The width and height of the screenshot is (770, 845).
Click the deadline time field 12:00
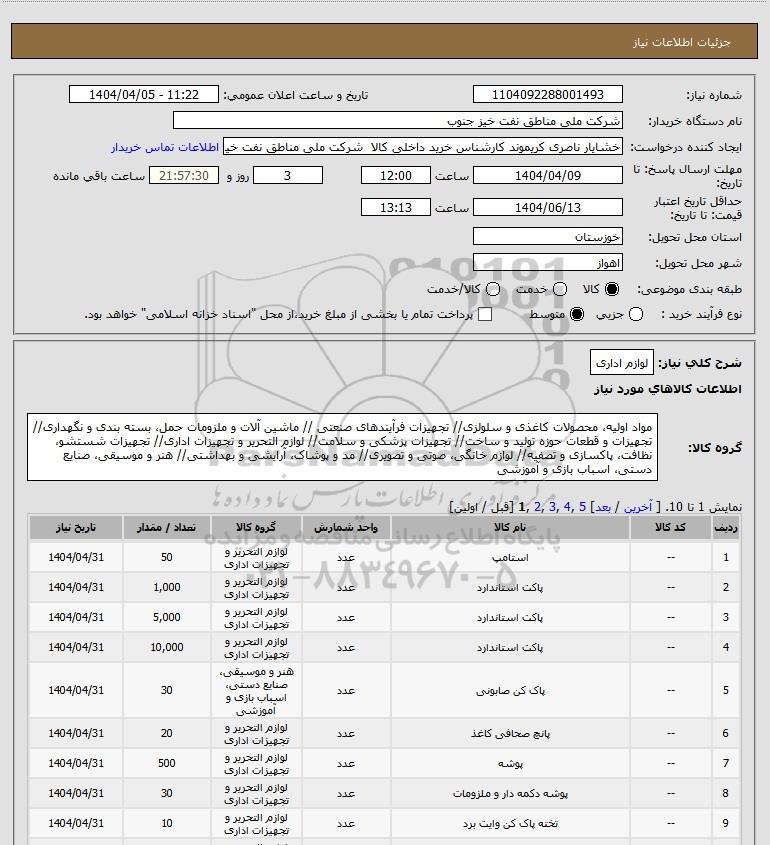396,176
